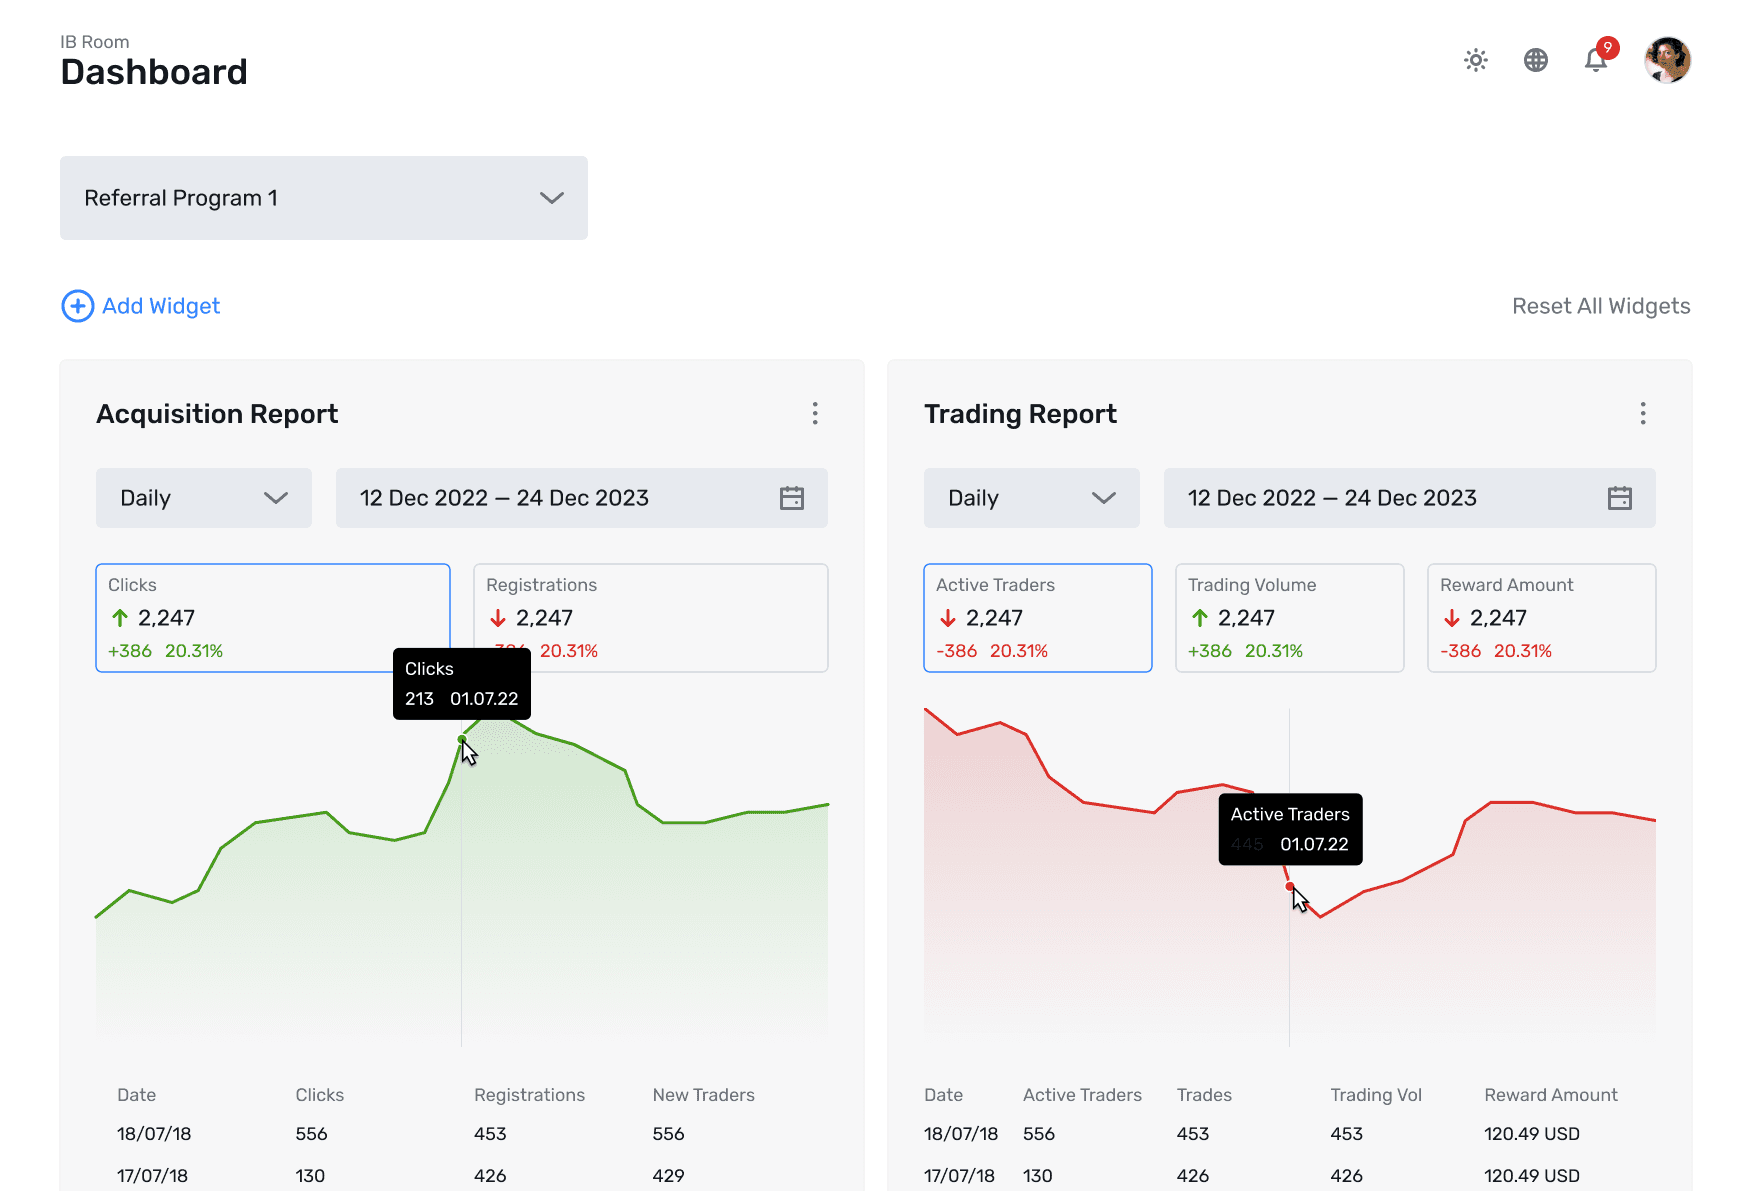Click the Add Widget plus icon
Screen dimensions: 1752x1191
click(x=78, y=306)
